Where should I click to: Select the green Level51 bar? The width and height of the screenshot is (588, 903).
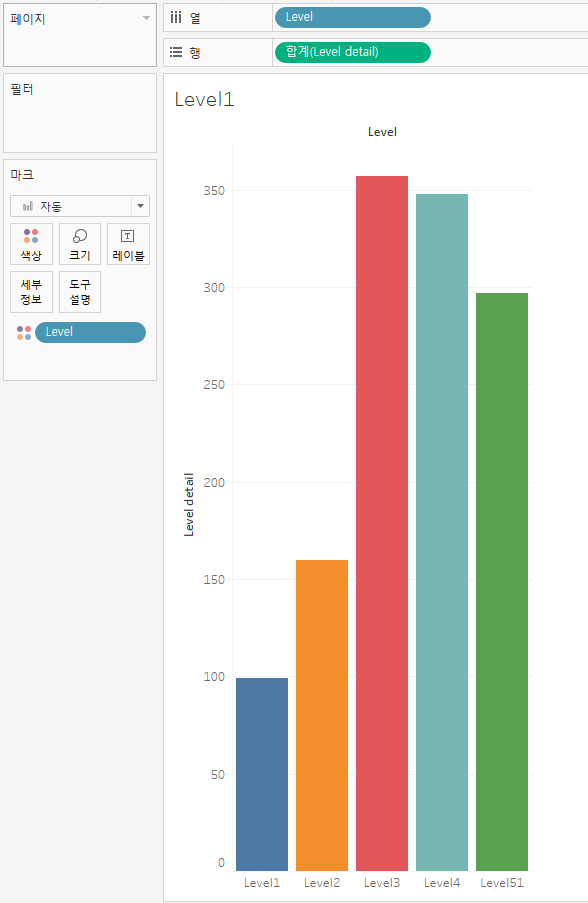click(x=502, y=582)
